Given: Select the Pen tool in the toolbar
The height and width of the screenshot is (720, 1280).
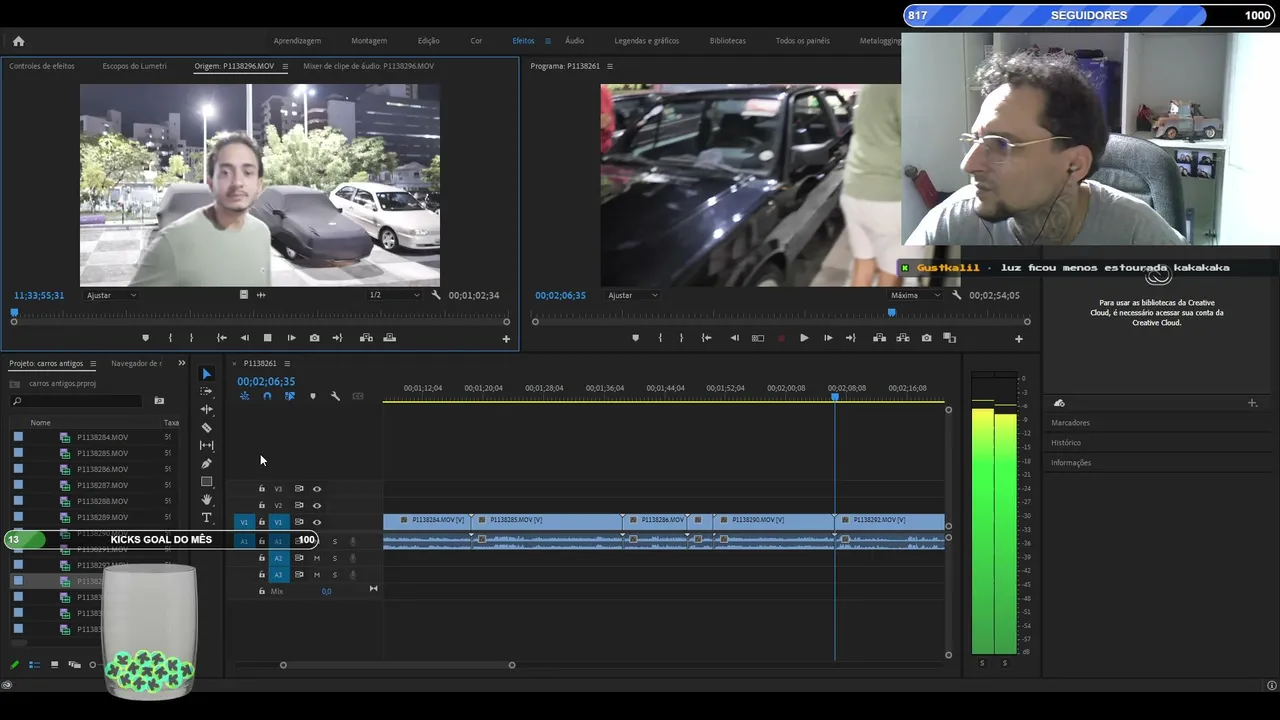Looking at the screenshot, I should click(x=207, y=463).
